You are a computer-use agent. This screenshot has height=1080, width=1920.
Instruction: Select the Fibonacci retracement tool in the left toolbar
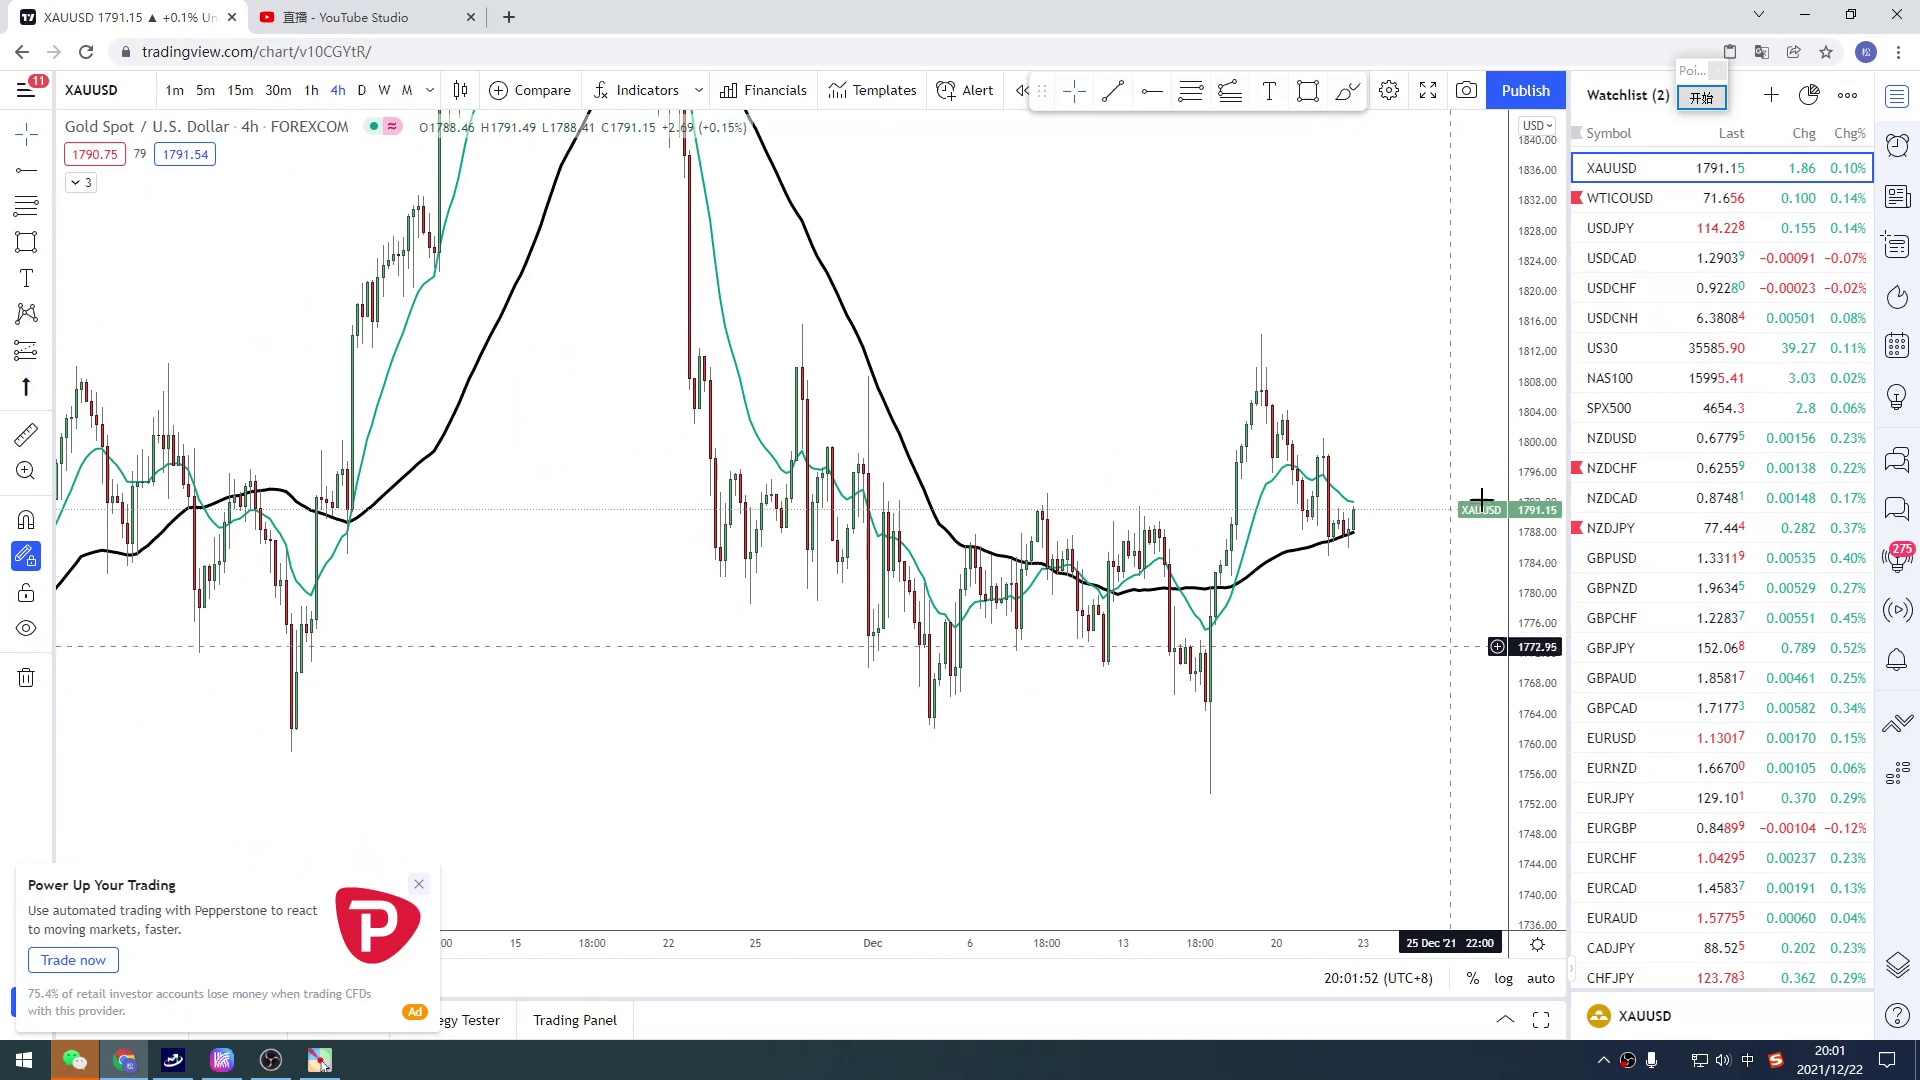(26, 206)
